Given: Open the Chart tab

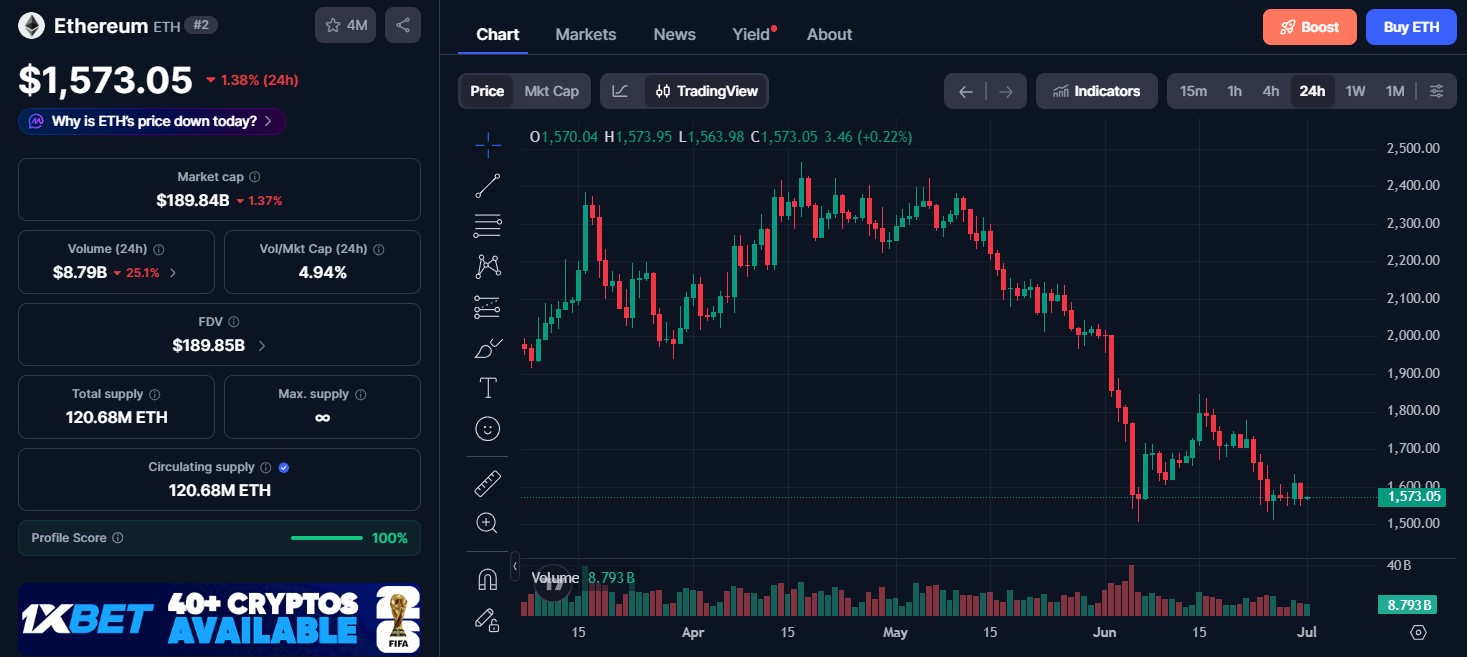Looking at the screenshot, I should (497, 34).
